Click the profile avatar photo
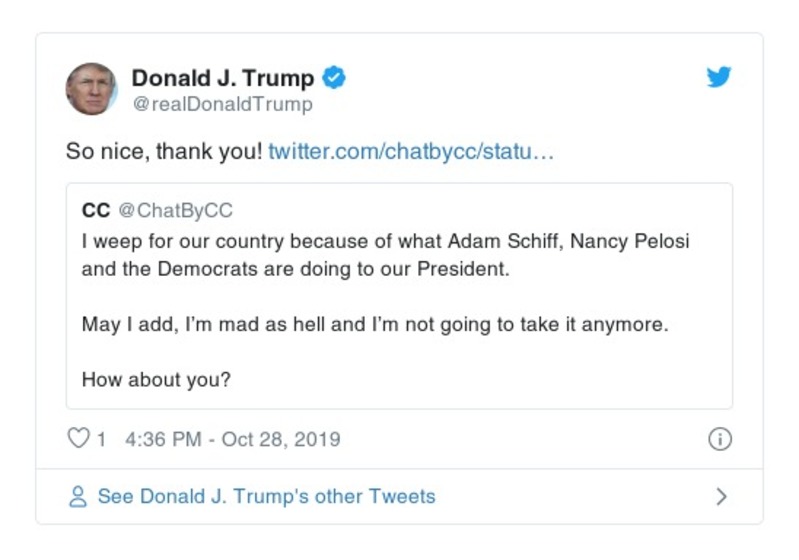This screenshot has height=560, width=799. point(91,89)
